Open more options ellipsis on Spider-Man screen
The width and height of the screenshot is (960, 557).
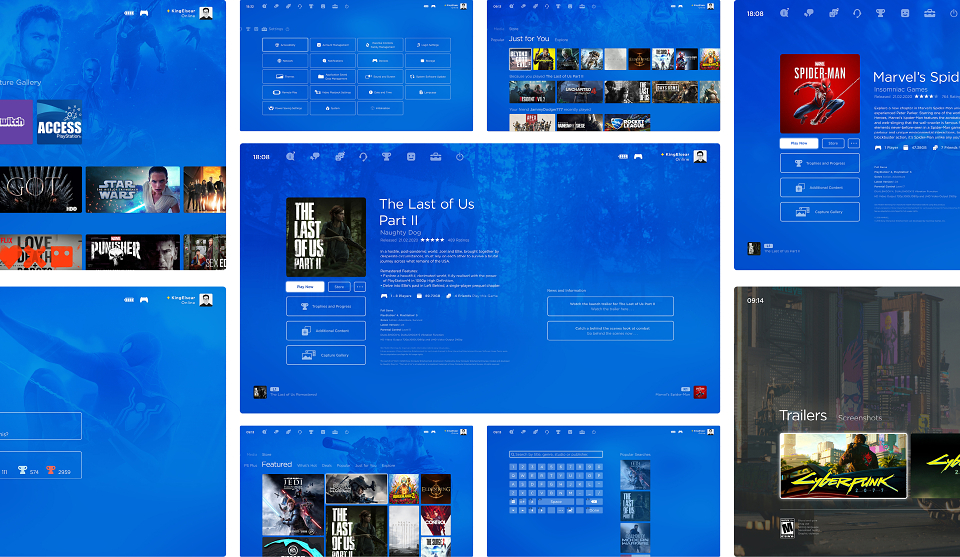(853, 143)
